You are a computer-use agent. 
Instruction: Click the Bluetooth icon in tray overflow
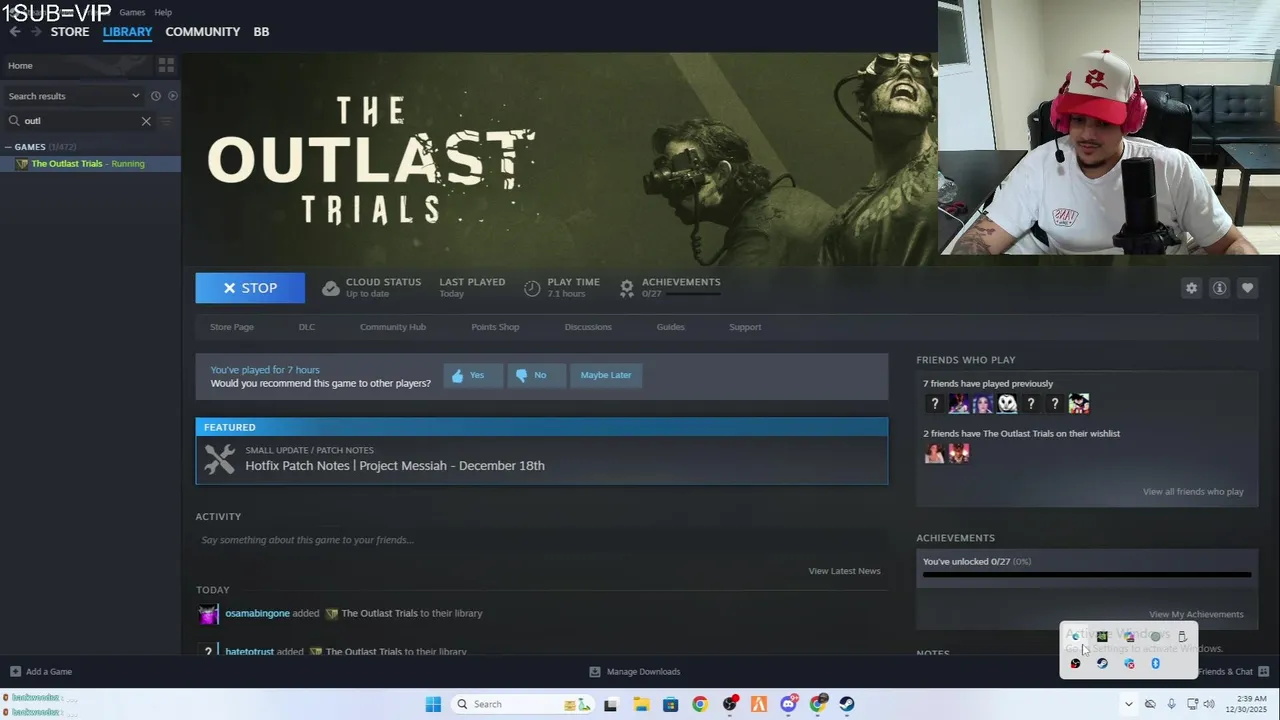coord(1155,663)
